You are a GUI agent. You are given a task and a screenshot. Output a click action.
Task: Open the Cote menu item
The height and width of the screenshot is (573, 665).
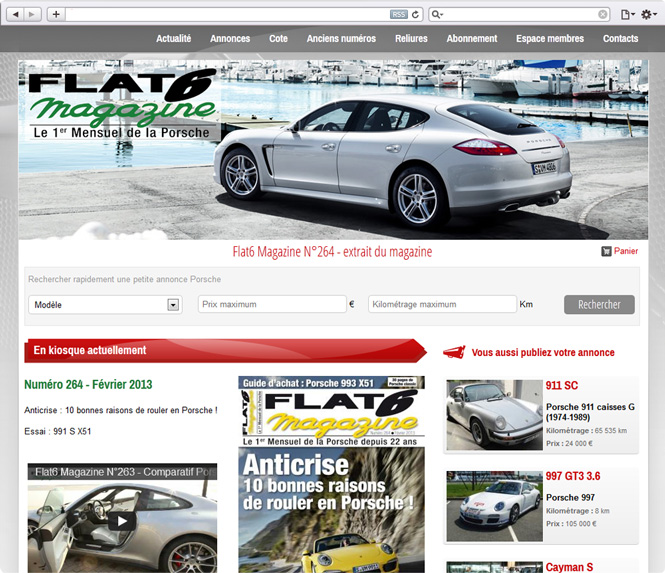(x=278, y=39)
